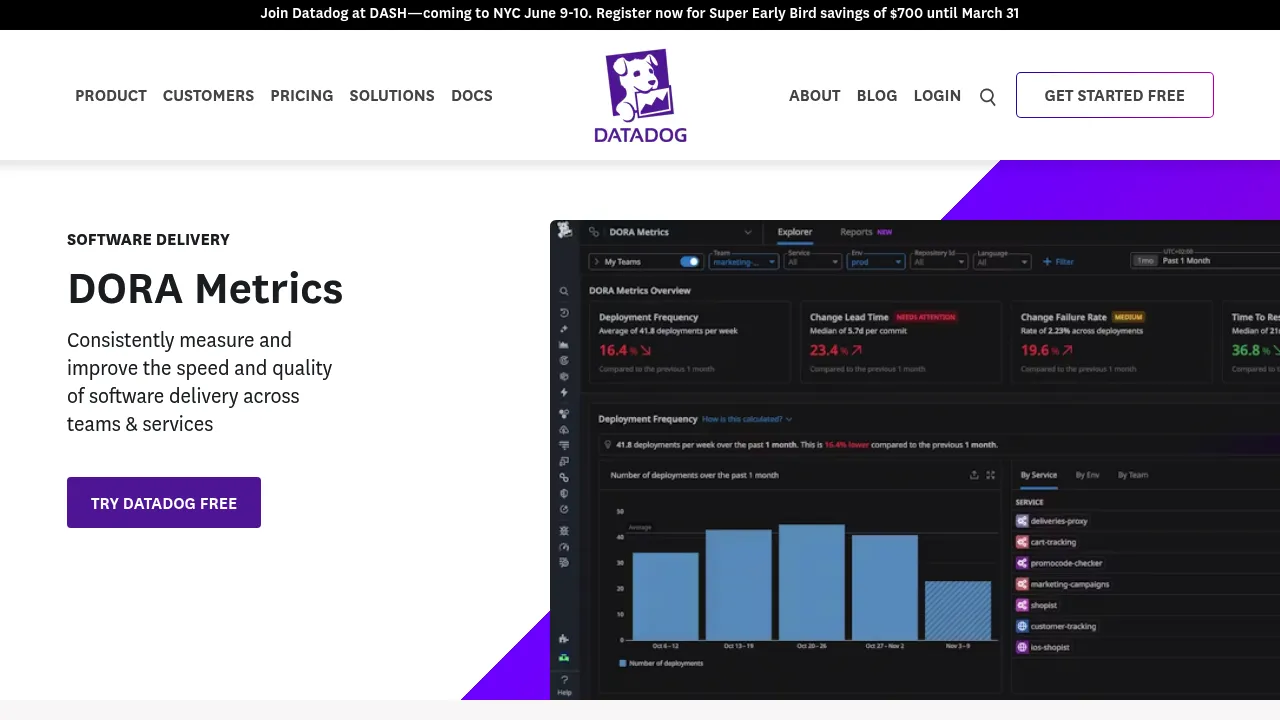This screenshot has width=1280, height=720.
Task: Click the TRY DATADOG FREE button
Action: 164,502
